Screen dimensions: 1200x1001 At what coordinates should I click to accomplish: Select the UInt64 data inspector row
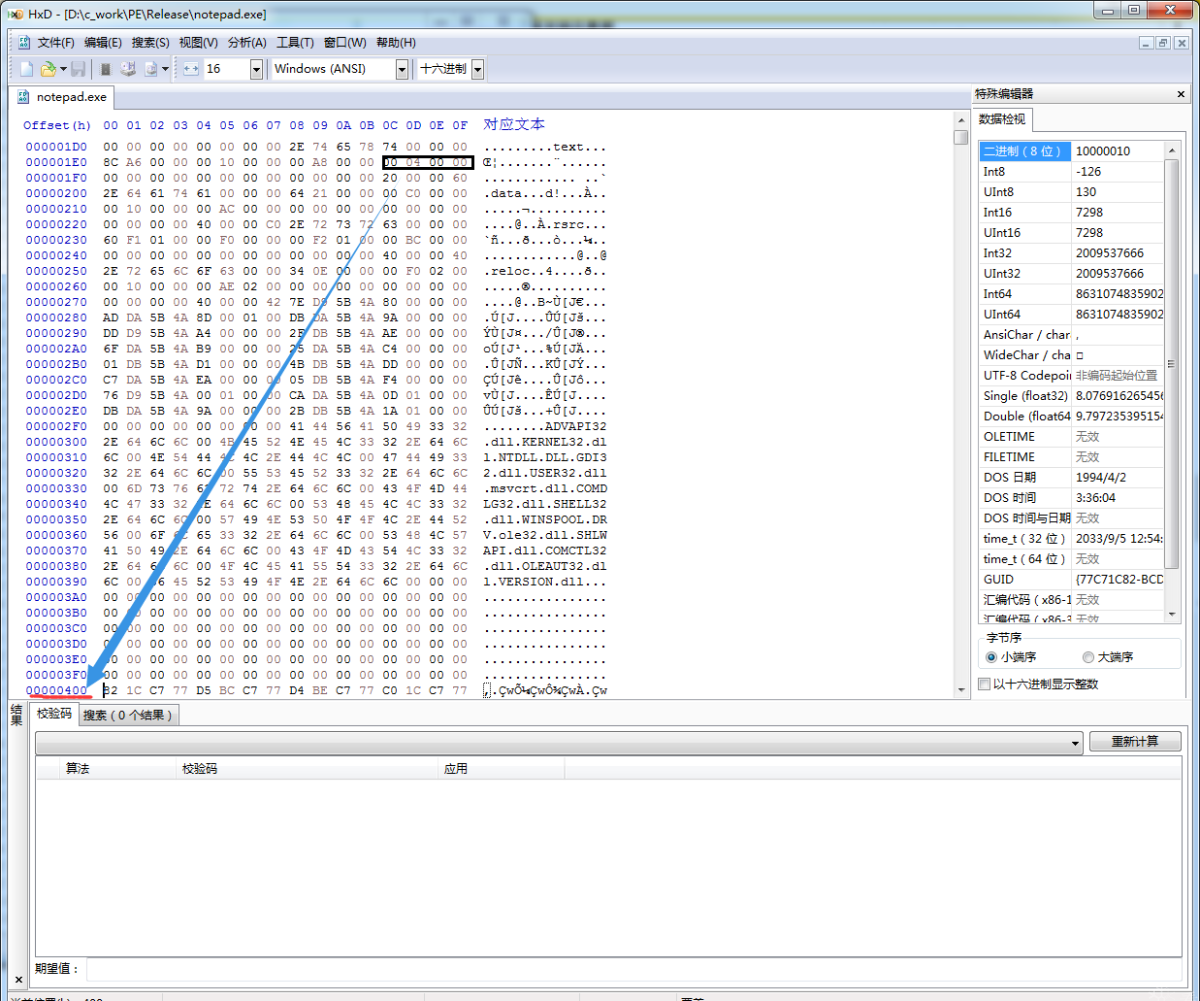click(x=1071, y=314)
